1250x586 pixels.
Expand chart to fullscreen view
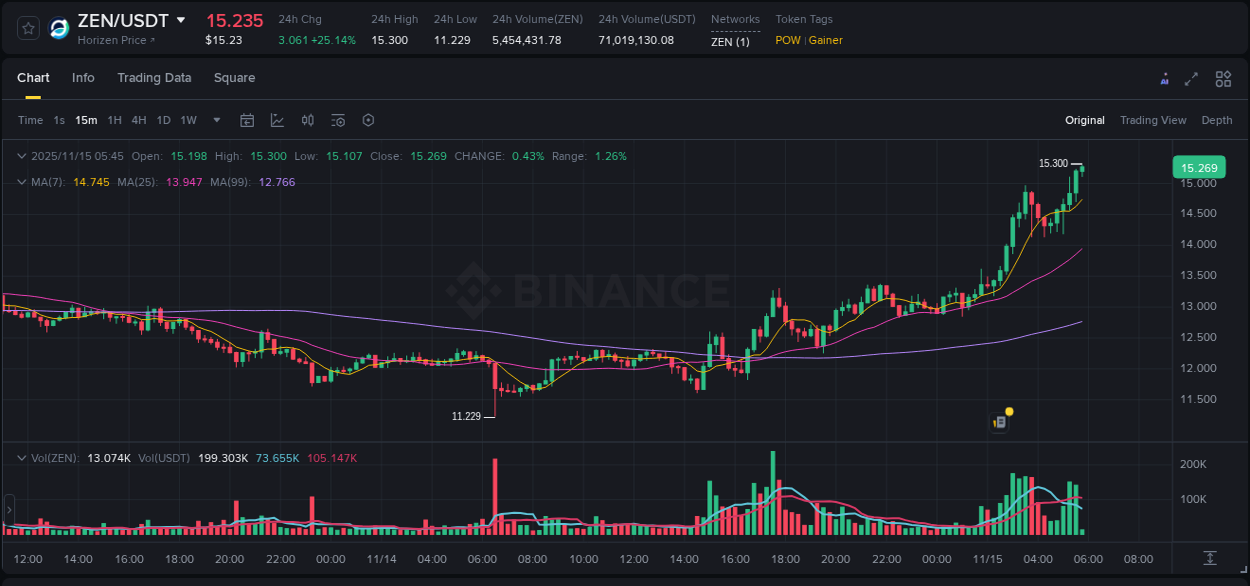point(1192,78)
